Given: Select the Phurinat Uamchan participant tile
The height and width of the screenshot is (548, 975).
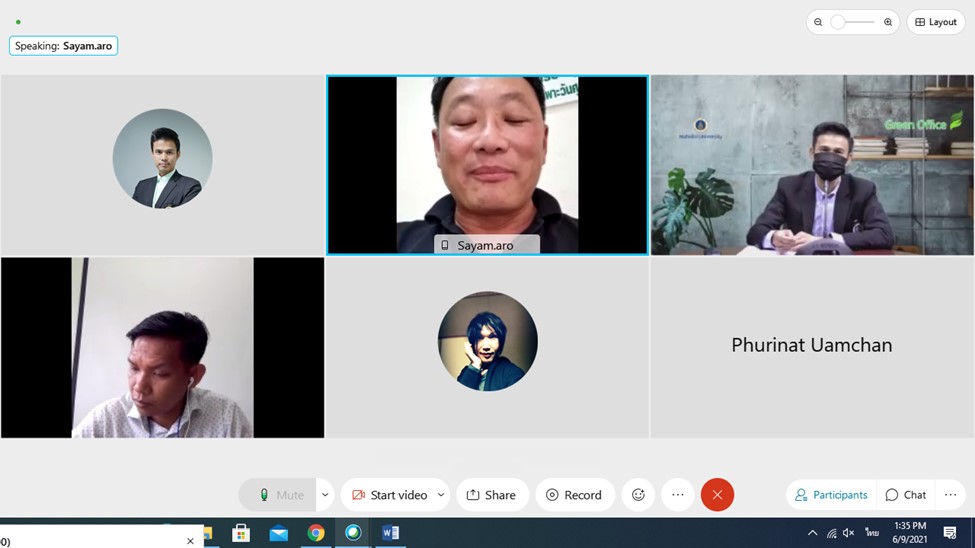Looking at the screenshot, I should 811,346.
